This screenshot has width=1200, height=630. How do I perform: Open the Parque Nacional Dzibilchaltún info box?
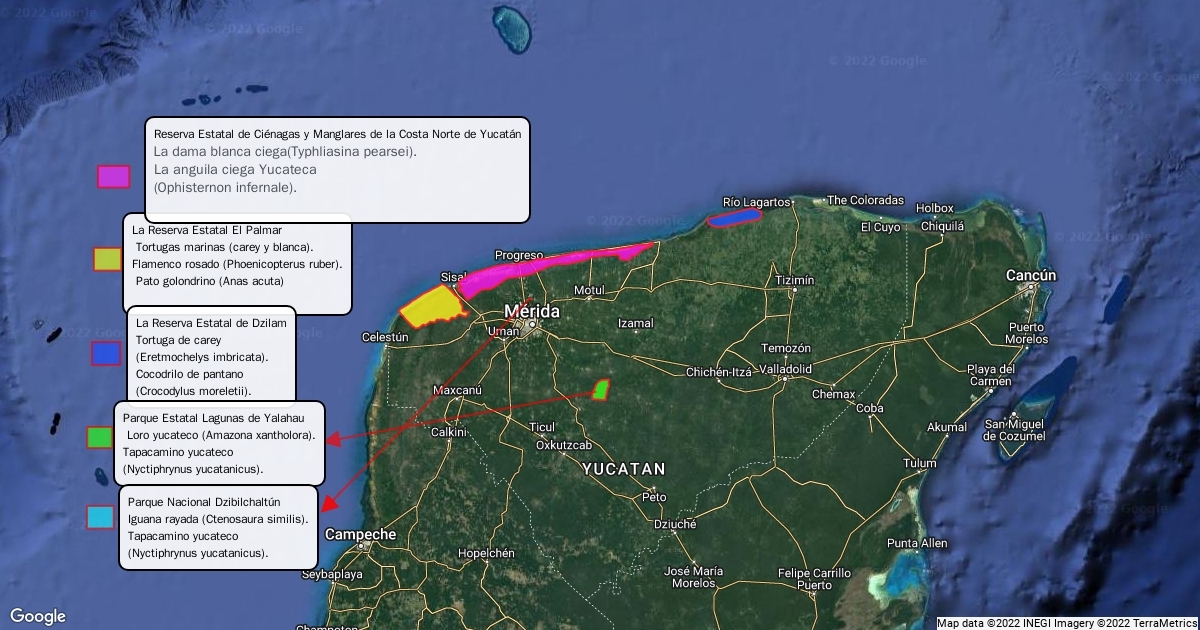tap(219, 527)
